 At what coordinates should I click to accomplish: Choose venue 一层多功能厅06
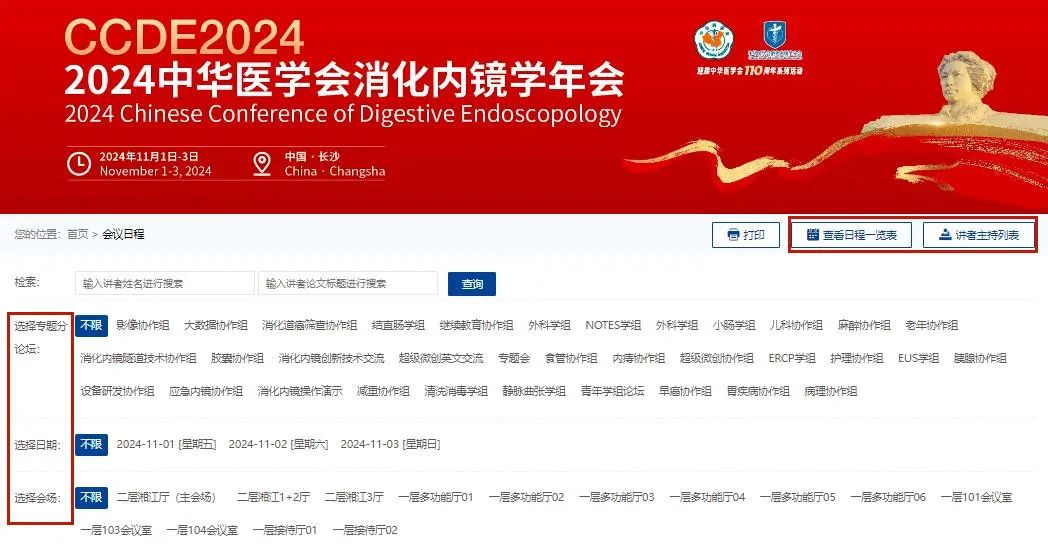888,497
